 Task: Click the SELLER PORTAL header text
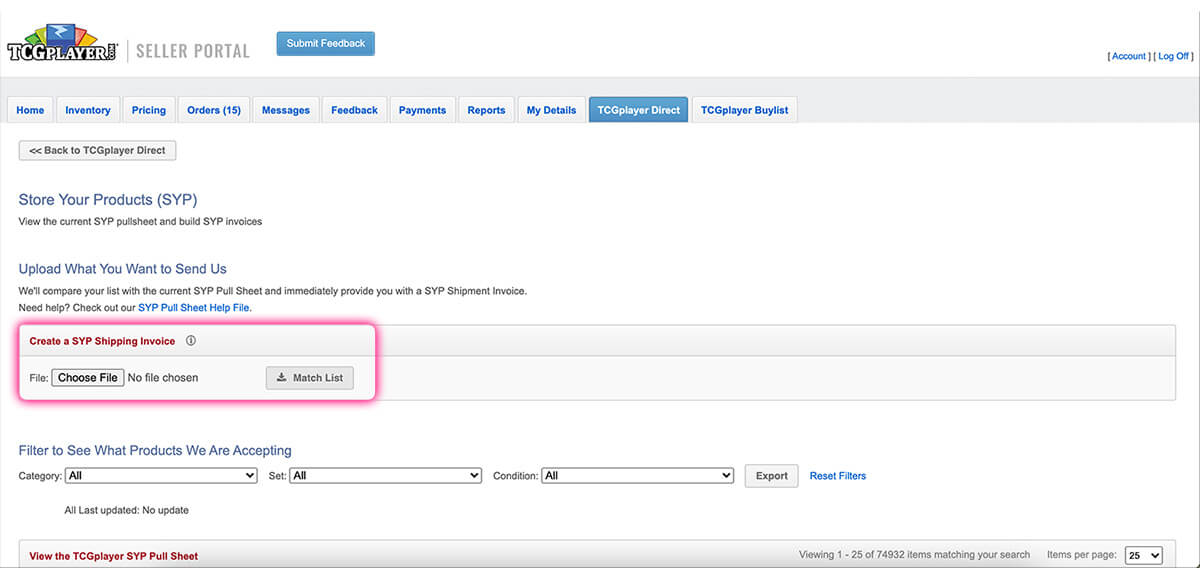(193, 50)
